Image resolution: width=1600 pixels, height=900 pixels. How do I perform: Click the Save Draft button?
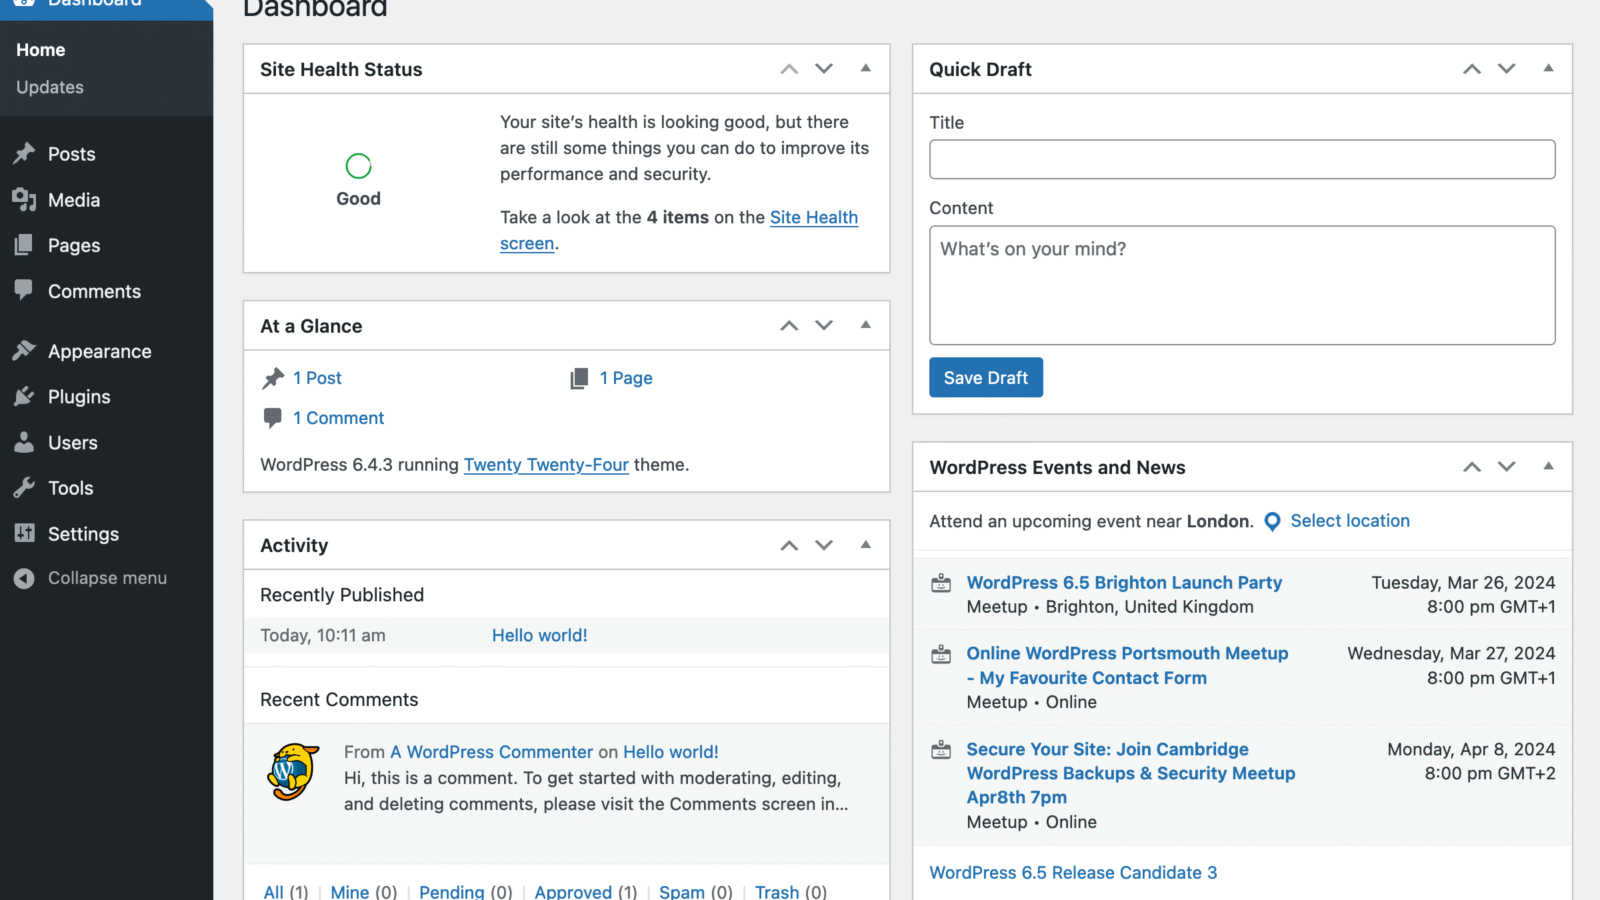point(985,377)
